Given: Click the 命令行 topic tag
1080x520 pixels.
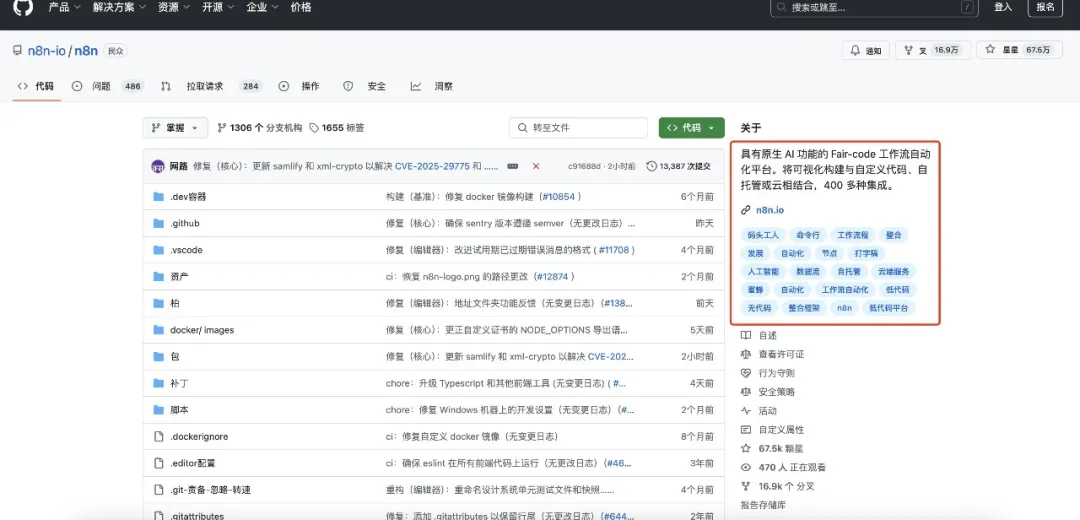Looking at the screenshot, I should [x=808, y=235].
